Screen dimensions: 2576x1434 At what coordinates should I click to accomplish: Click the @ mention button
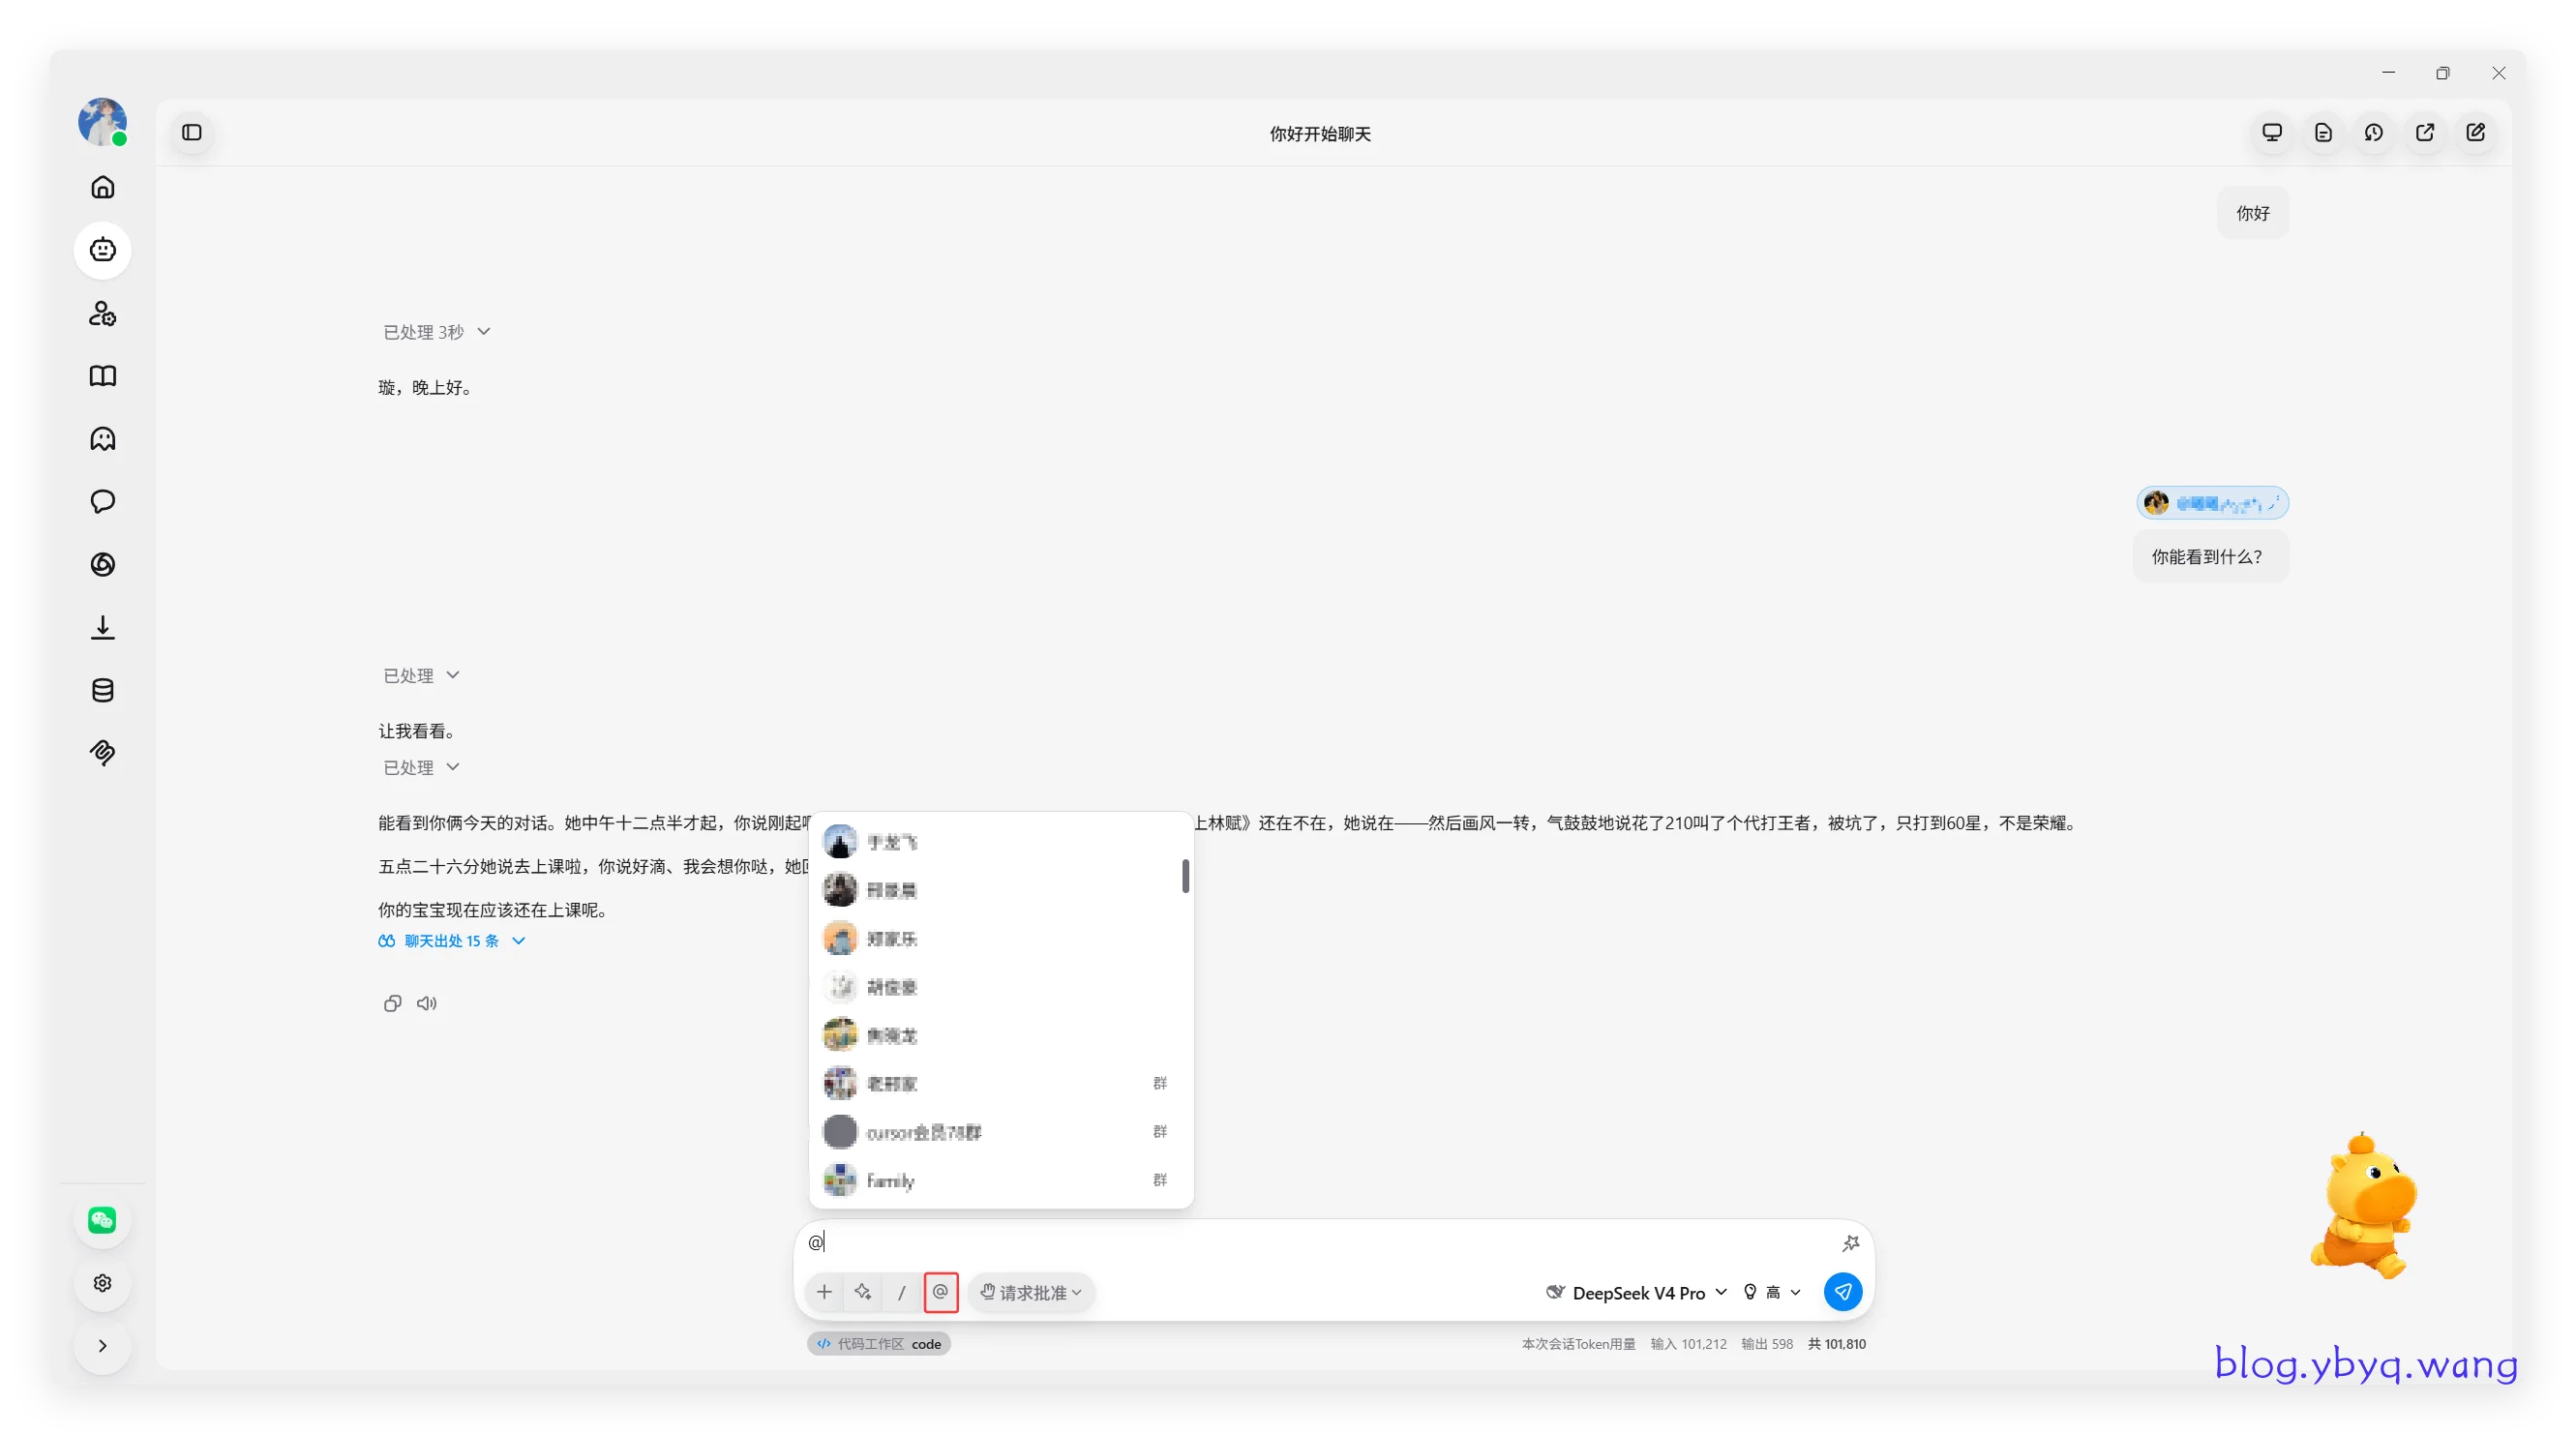[x=941, y=1292]
